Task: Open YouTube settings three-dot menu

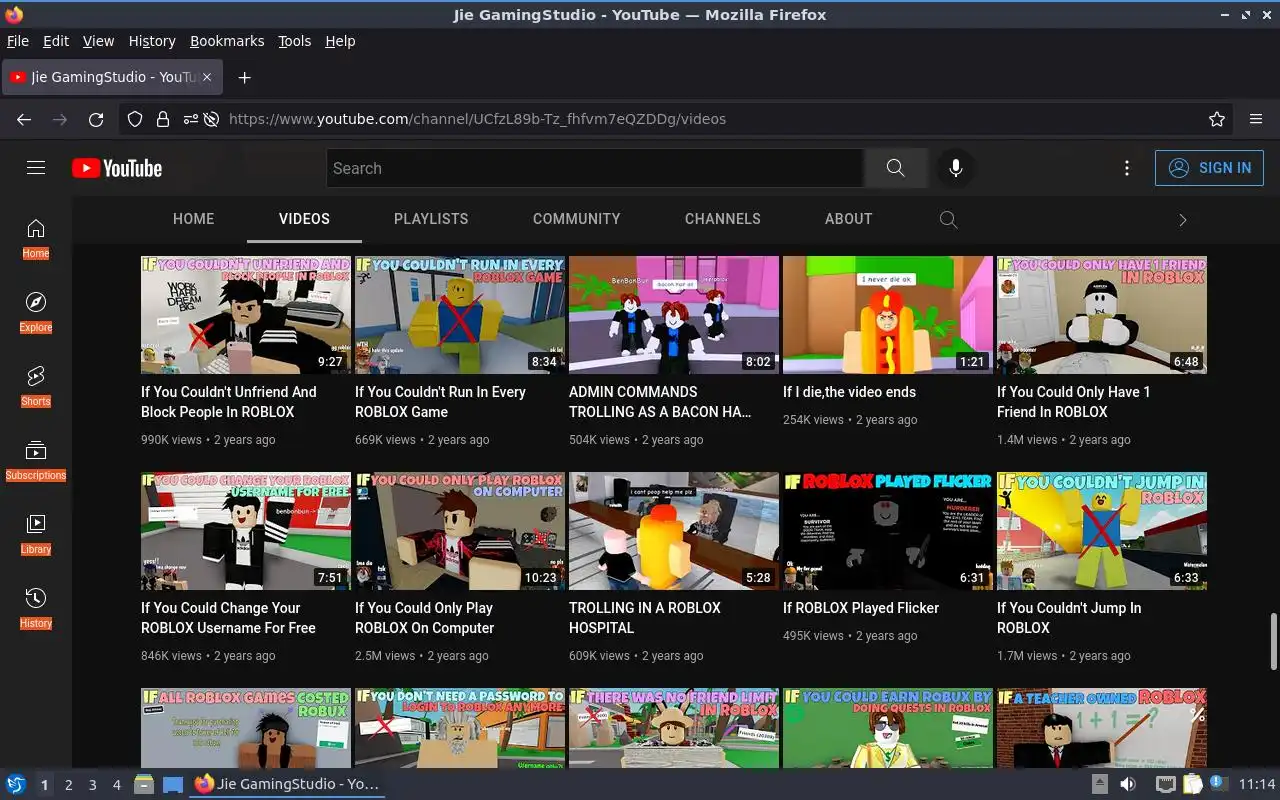Action: [1127, 168]
